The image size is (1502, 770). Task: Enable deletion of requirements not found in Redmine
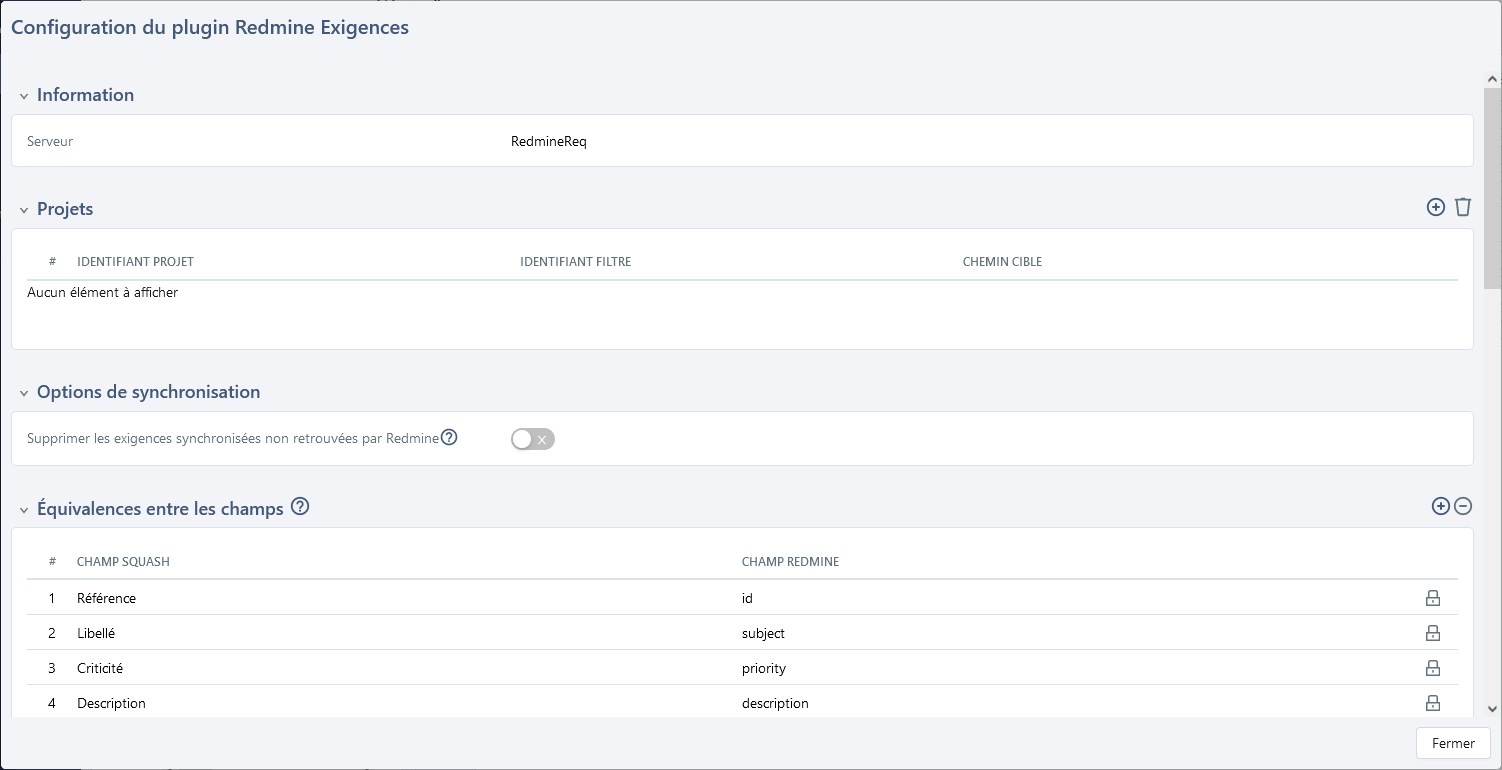(x=532, y=439)
